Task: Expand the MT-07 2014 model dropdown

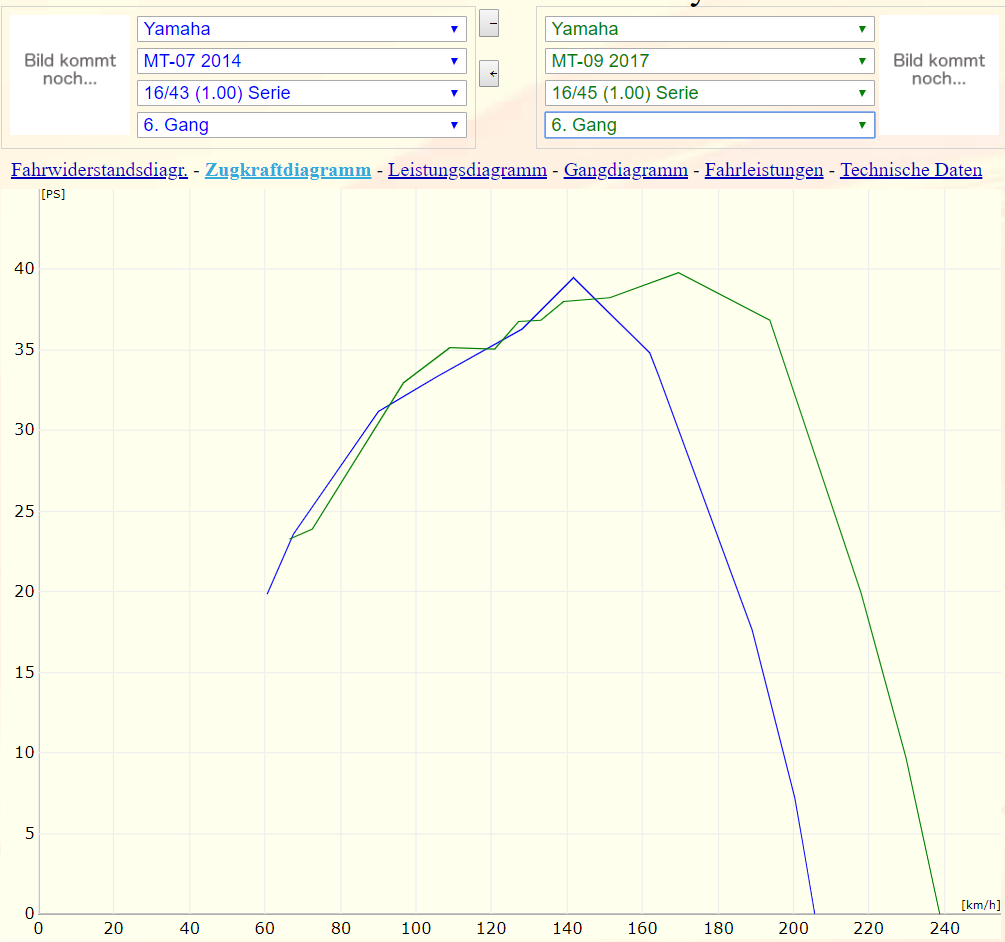Action: pos(301,61)
